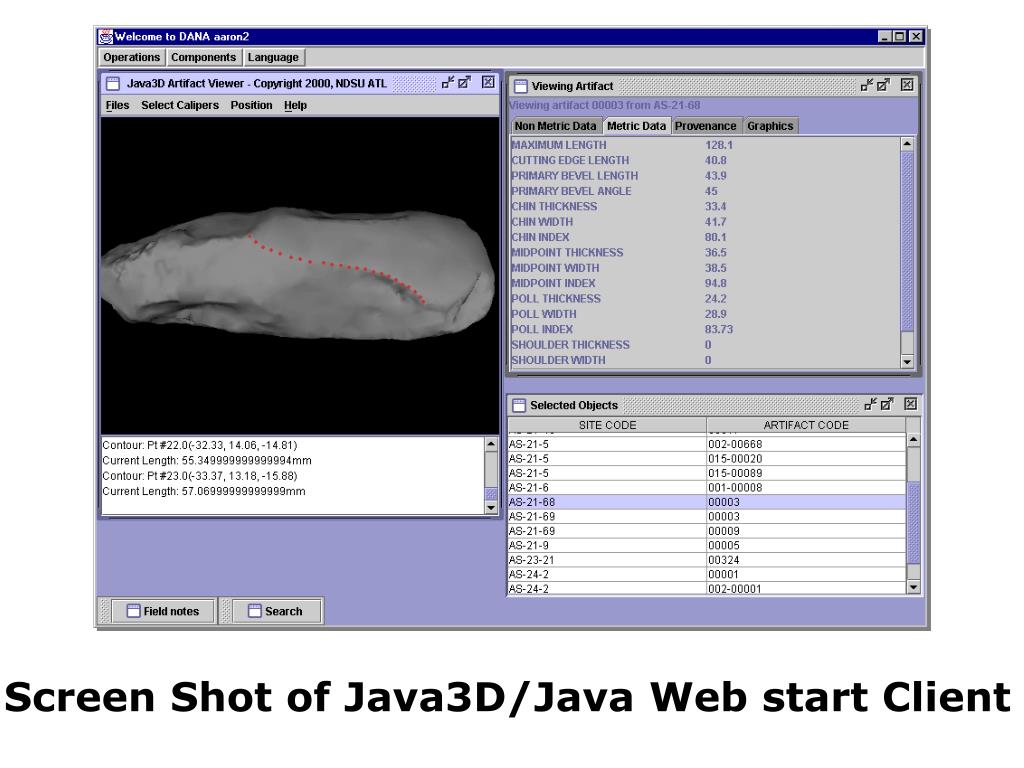Close the Java3D Artifact Viewer window

[488, 82]
